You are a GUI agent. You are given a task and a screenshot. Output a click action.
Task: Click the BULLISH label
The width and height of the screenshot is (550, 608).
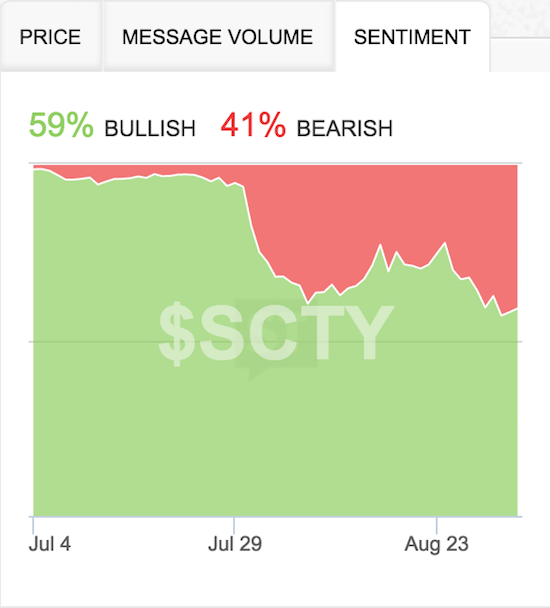(150, 129)
